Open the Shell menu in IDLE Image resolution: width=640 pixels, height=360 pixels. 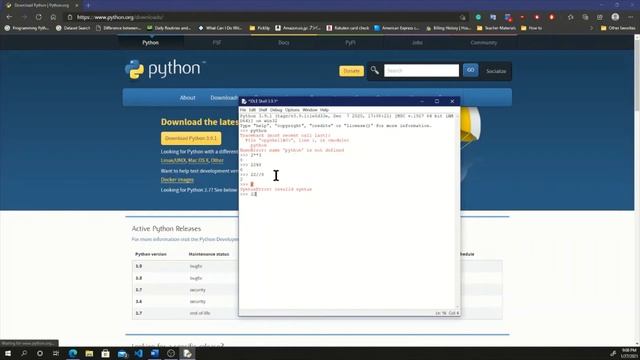(263, 110)
